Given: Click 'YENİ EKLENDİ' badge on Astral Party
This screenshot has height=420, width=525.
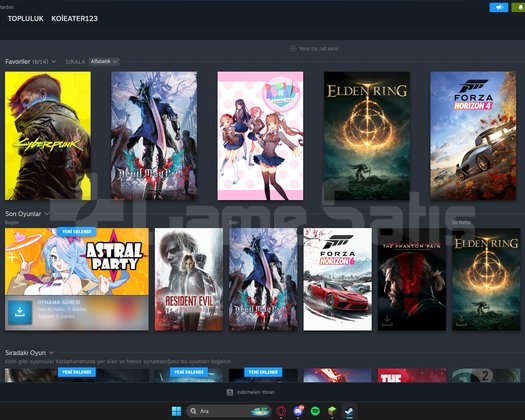Looking at the screenshot, I should (x=77, y=231).
